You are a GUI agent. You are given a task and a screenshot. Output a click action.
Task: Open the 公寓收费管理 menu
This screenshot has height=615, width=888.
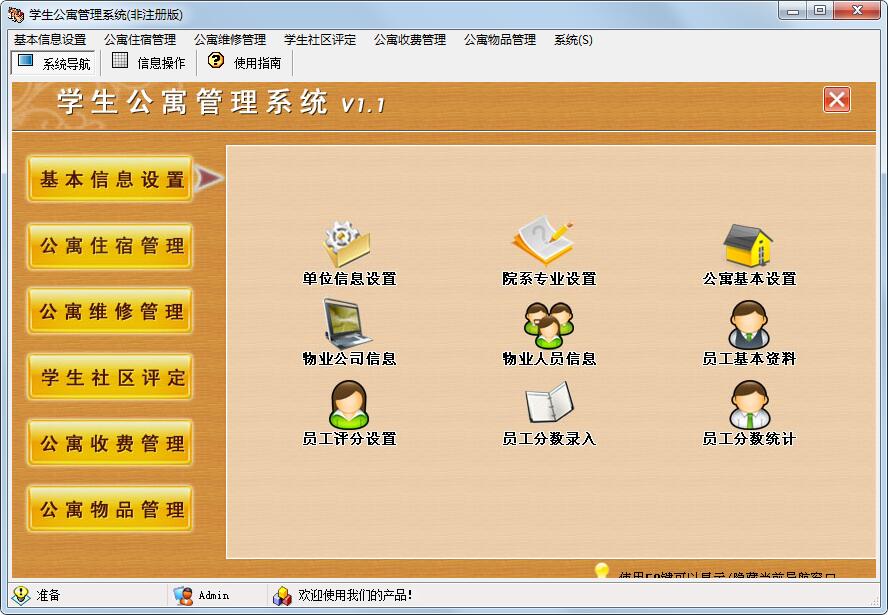pos(411,40)
